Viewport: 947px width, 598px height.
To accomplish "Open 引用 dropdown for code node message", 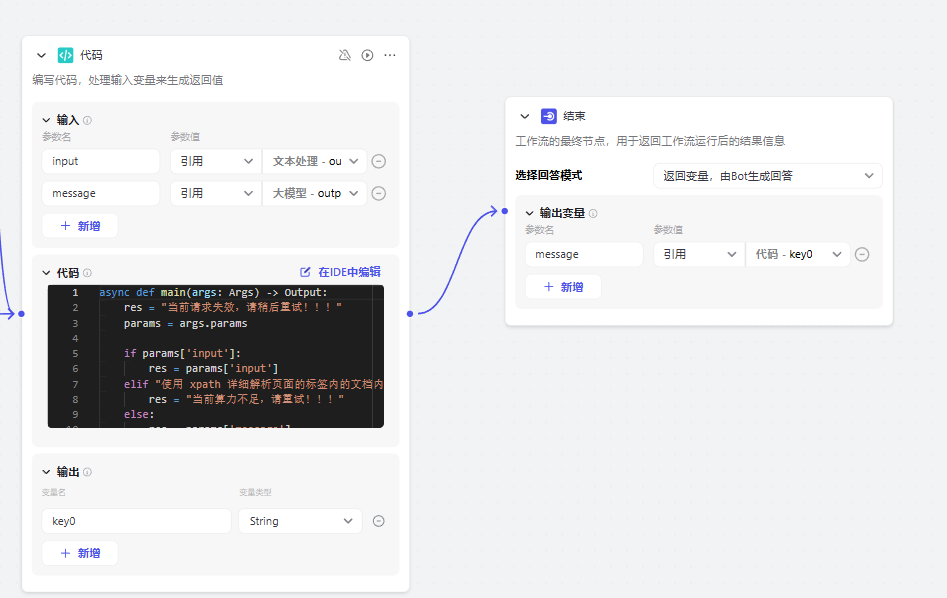I will 216,193.
